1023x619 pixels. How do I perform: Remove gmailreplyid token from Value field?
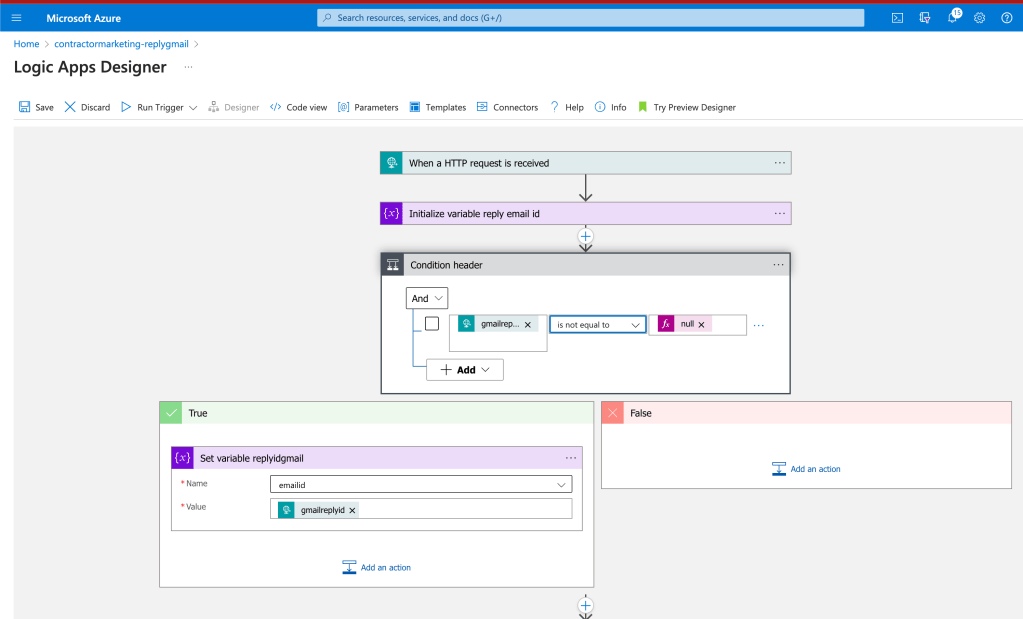click(352, 511)
